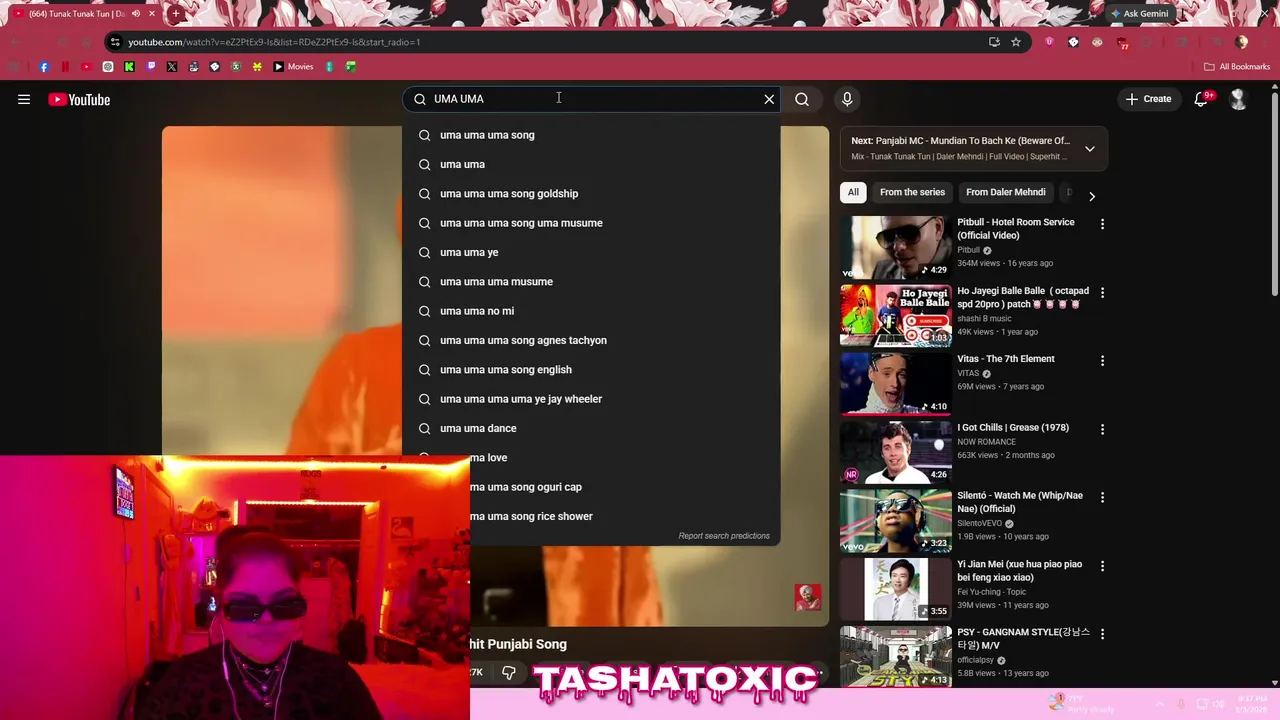The height and width of the screenshot is (720, 1280).
Task: Open Netflix bookmark icon
Action: point(65,67)
